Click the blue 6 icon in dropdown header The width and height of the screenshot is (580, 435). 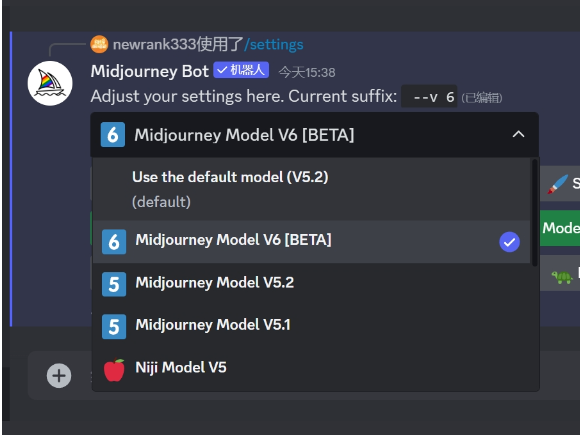point(113,135)
